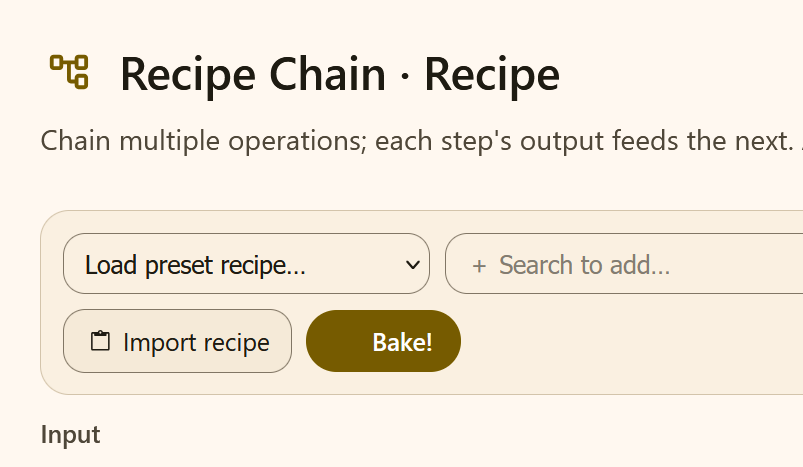The image size is (803, 467).
Task: Click the Import recipe button
Action: point(177,341)
